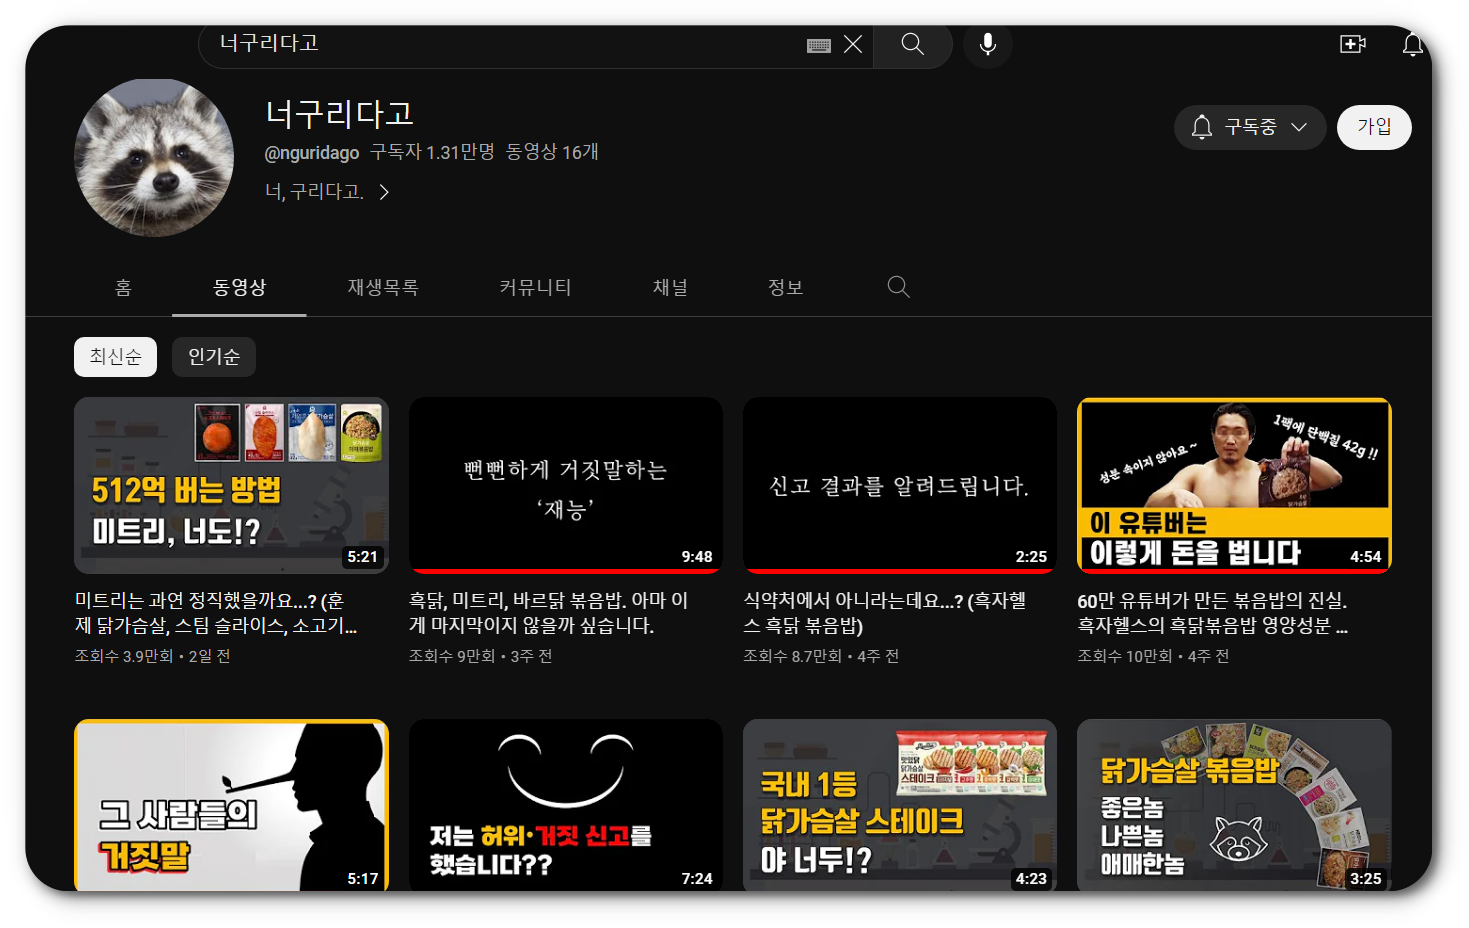The image size is (1469, 928).
Task: Select the 인기순 filter chip
Action: (213, 356)
